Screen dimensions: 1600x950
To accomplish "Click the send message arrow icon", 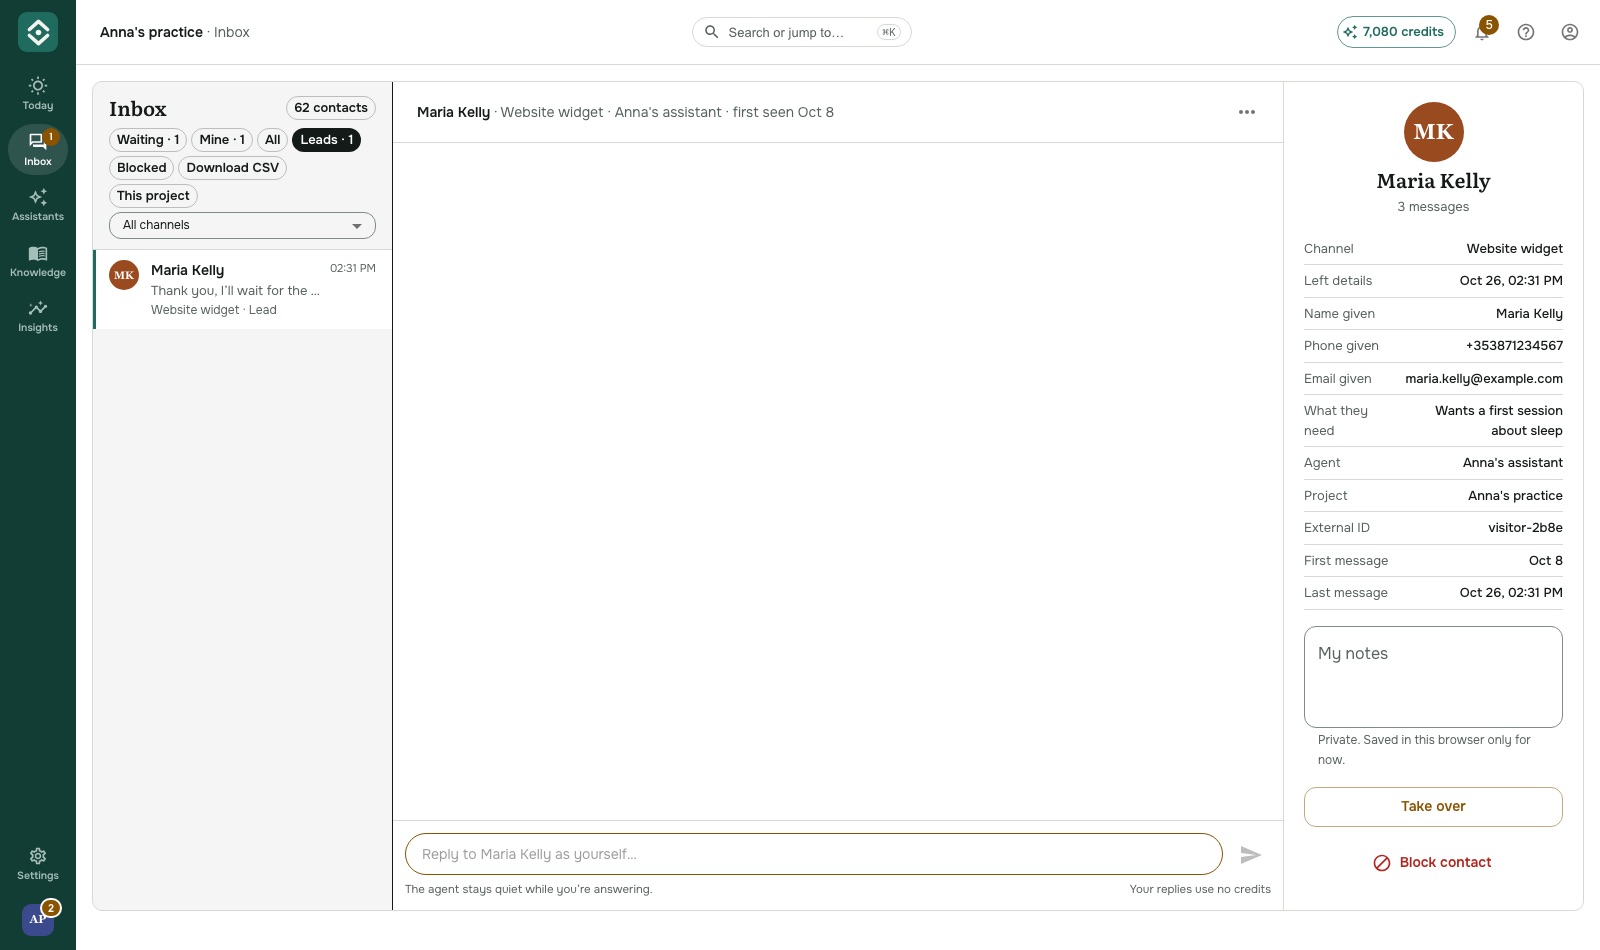I will point(1250,854).
